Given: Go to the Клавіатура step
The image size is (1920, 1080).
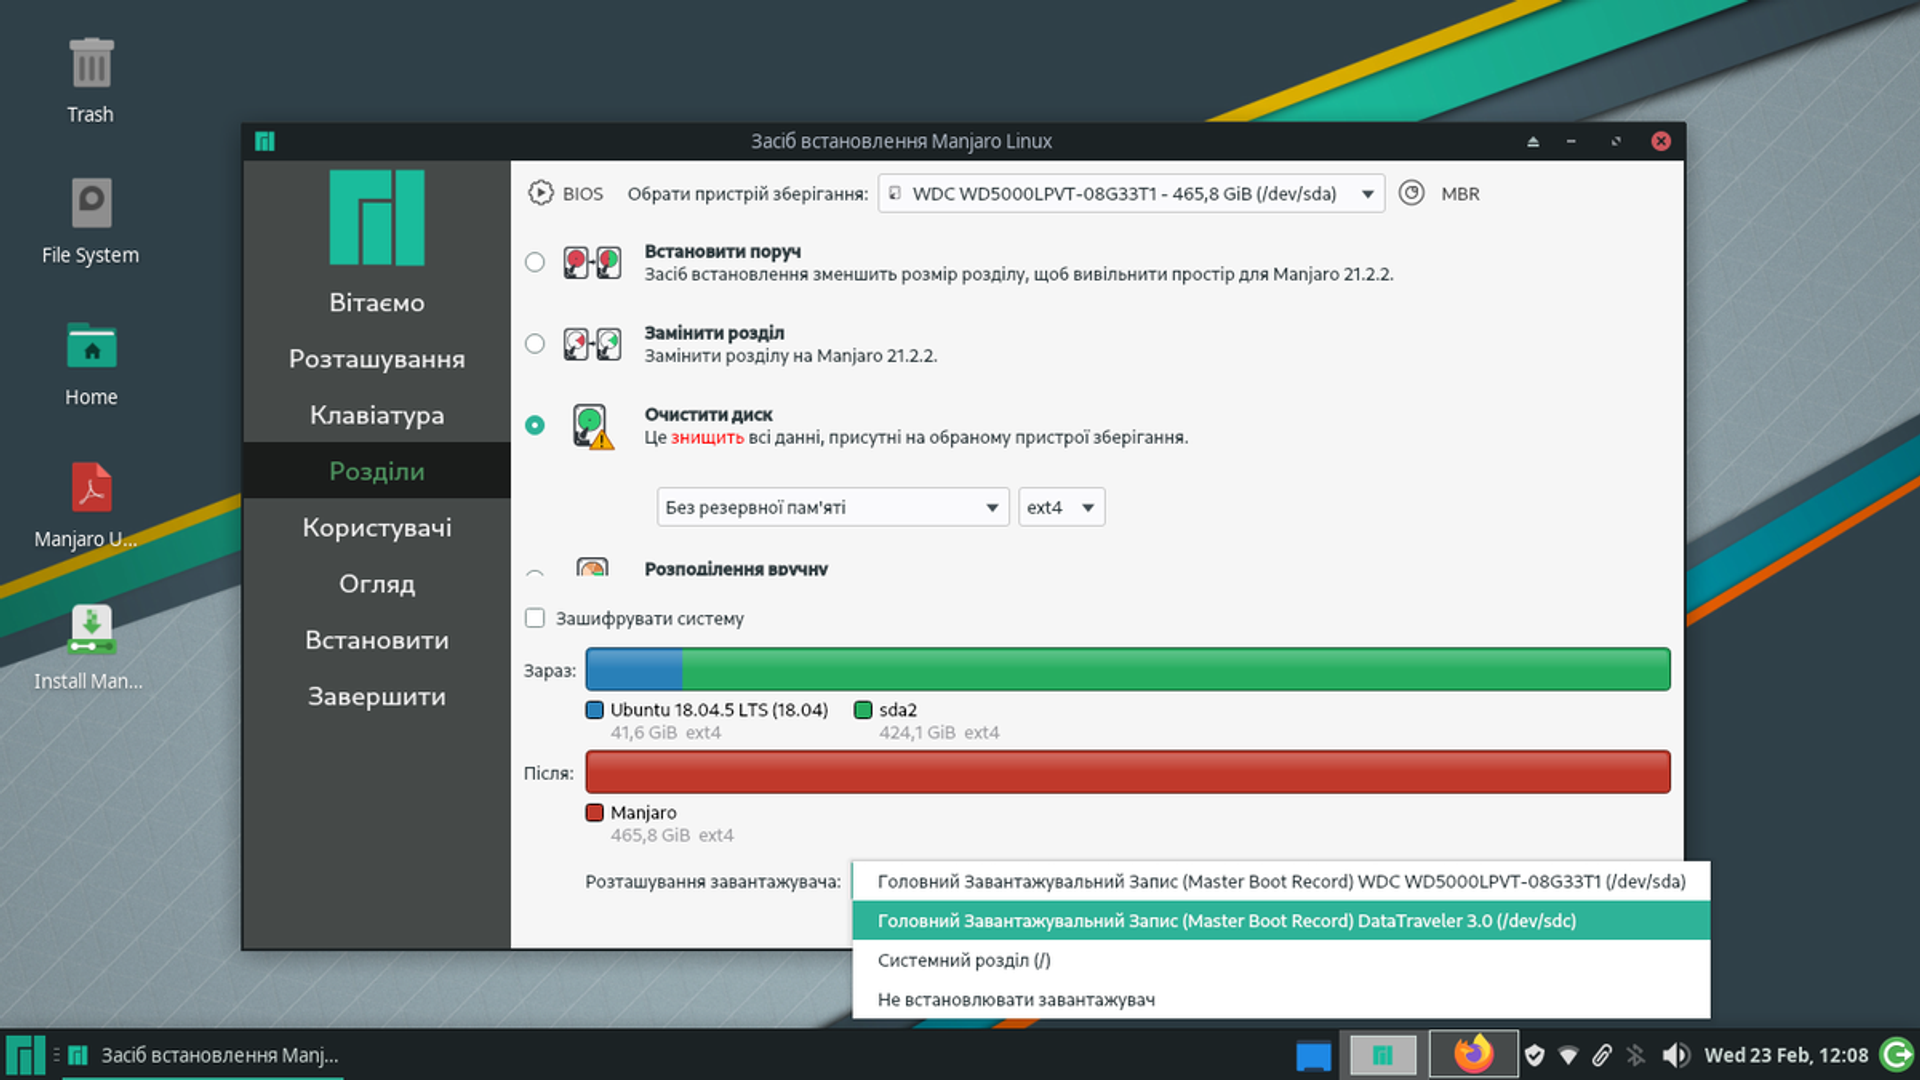Looking at the screenshot, I should pyautogui.click(x=377, y=414).
